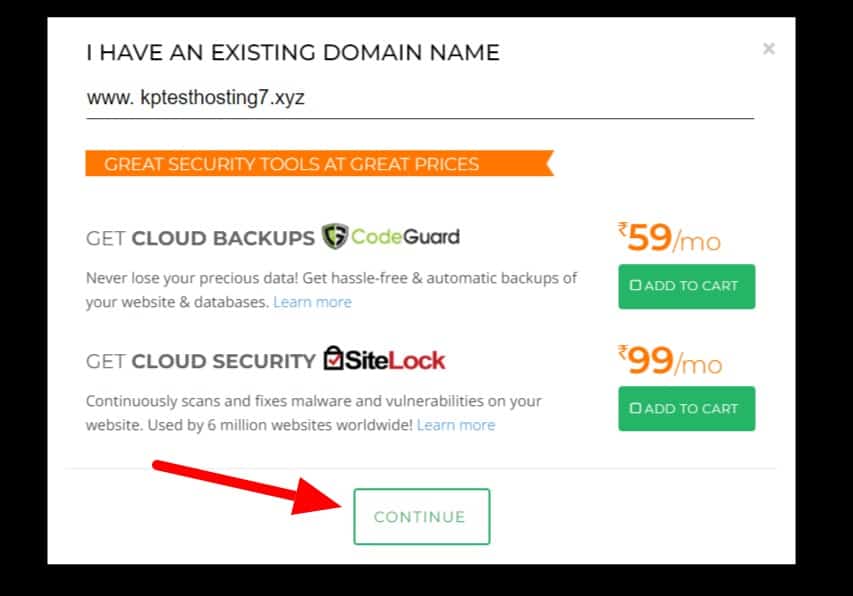Add CodeGuard cloud backups to cart
The width and height of the screenshot is (853, 596).
pos(686,286)
